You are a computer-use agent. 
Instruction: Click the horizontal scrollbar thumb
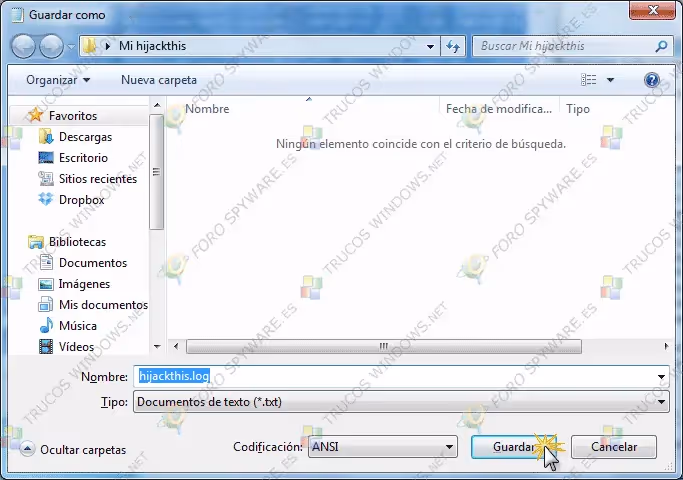pyautogui.click(x=383, y=346)
